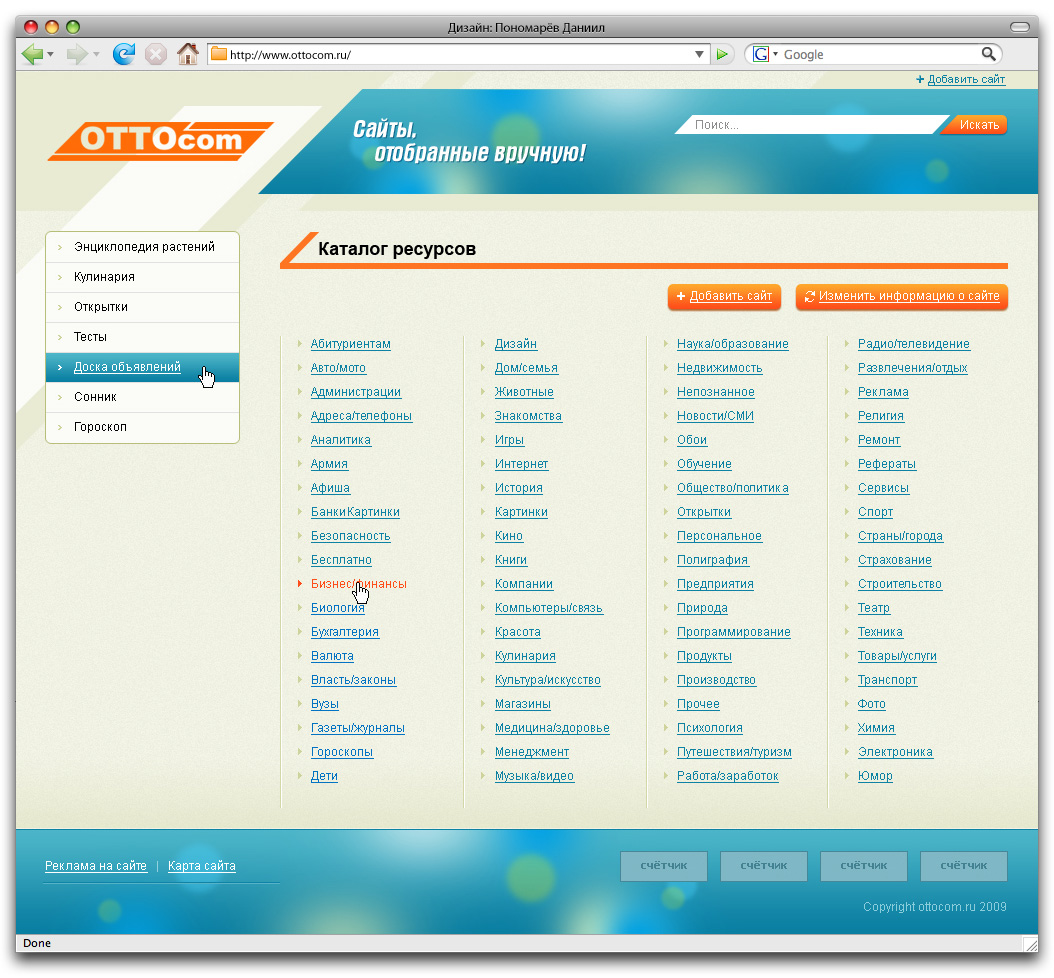Click the orange Добавить сайт button
1054x978 pixels.
point(724,297)
